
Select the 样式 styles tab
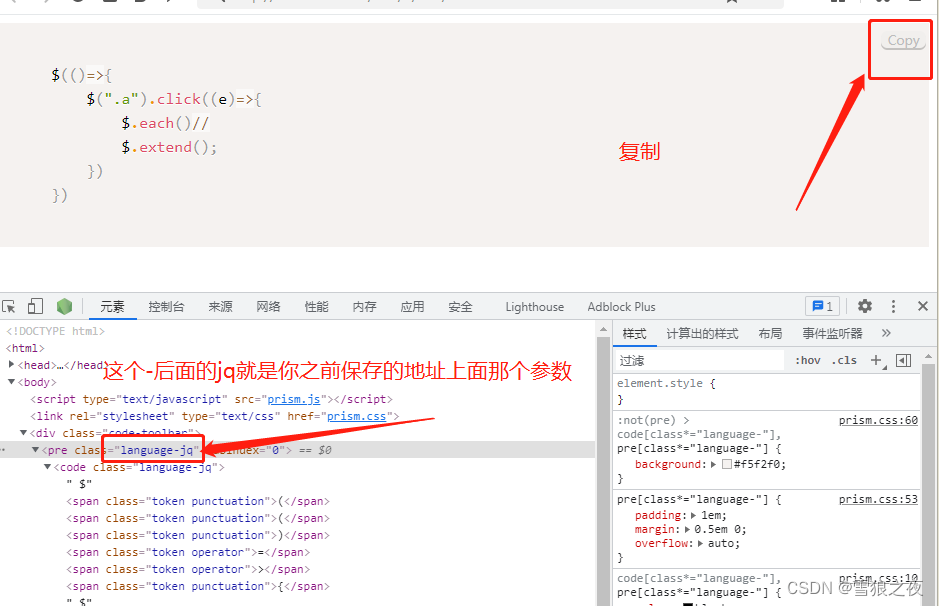[x=634, y=334]
